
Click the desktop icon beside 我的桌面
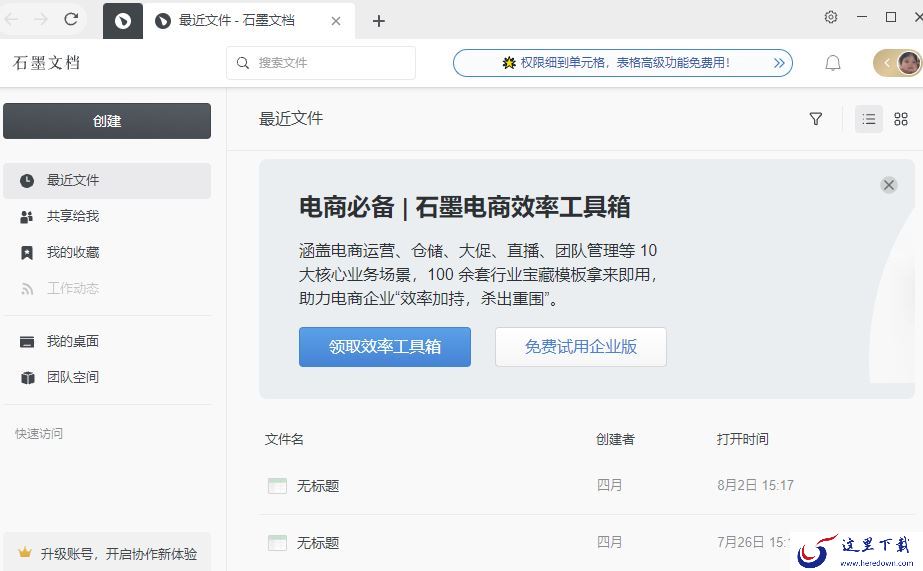coord(26,342)
